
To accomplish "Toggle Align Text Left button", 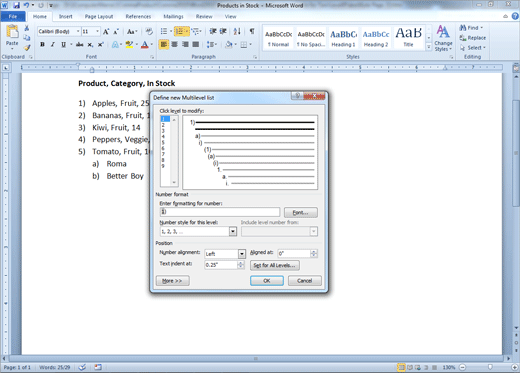I will (x=164, y=44).
